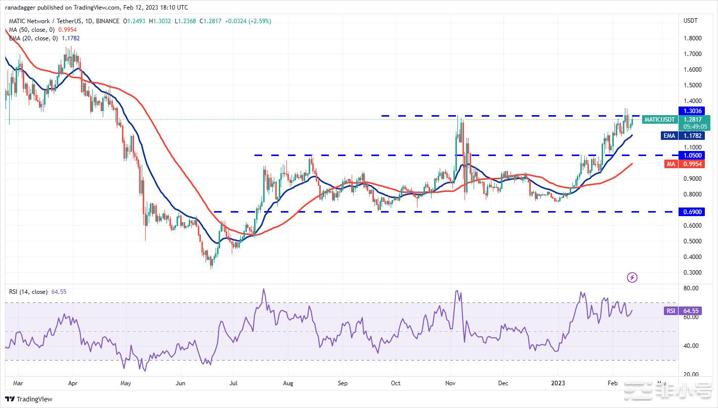Click the red MA tag on price axis
The width and height of the screenshot is (718, 408).
point(649,164)
